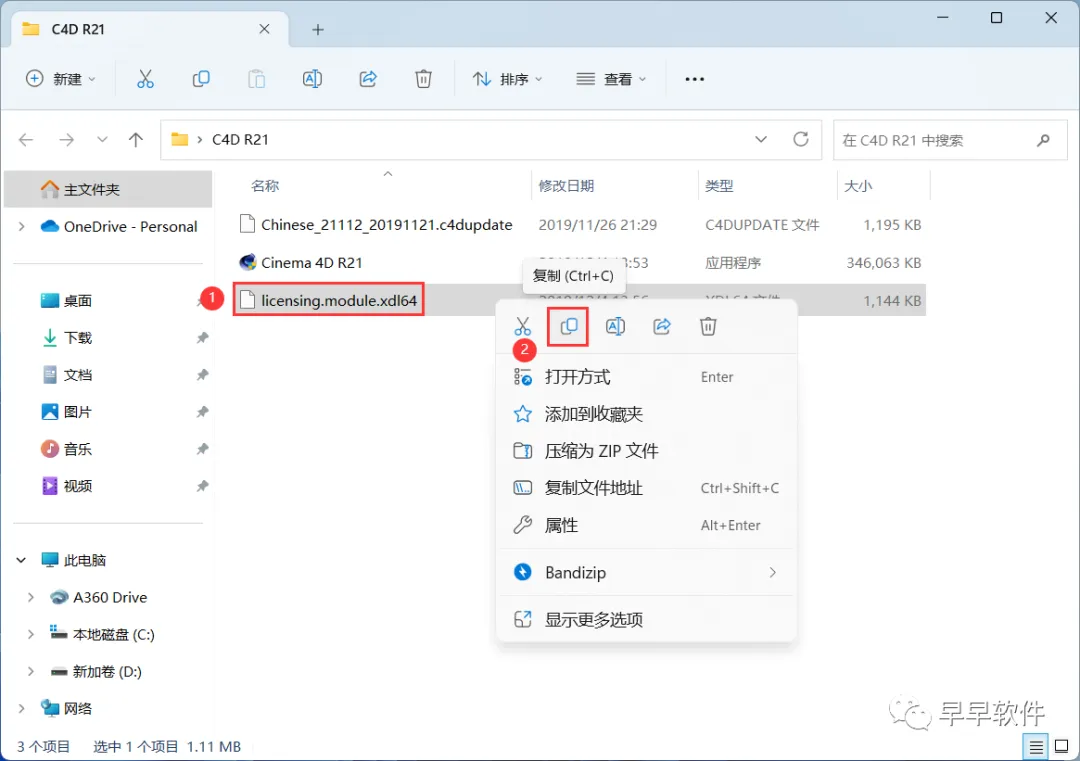Expand the 网络 tree node
The width and height of the screenshot is (1080, 761).
tap(22, 709)
